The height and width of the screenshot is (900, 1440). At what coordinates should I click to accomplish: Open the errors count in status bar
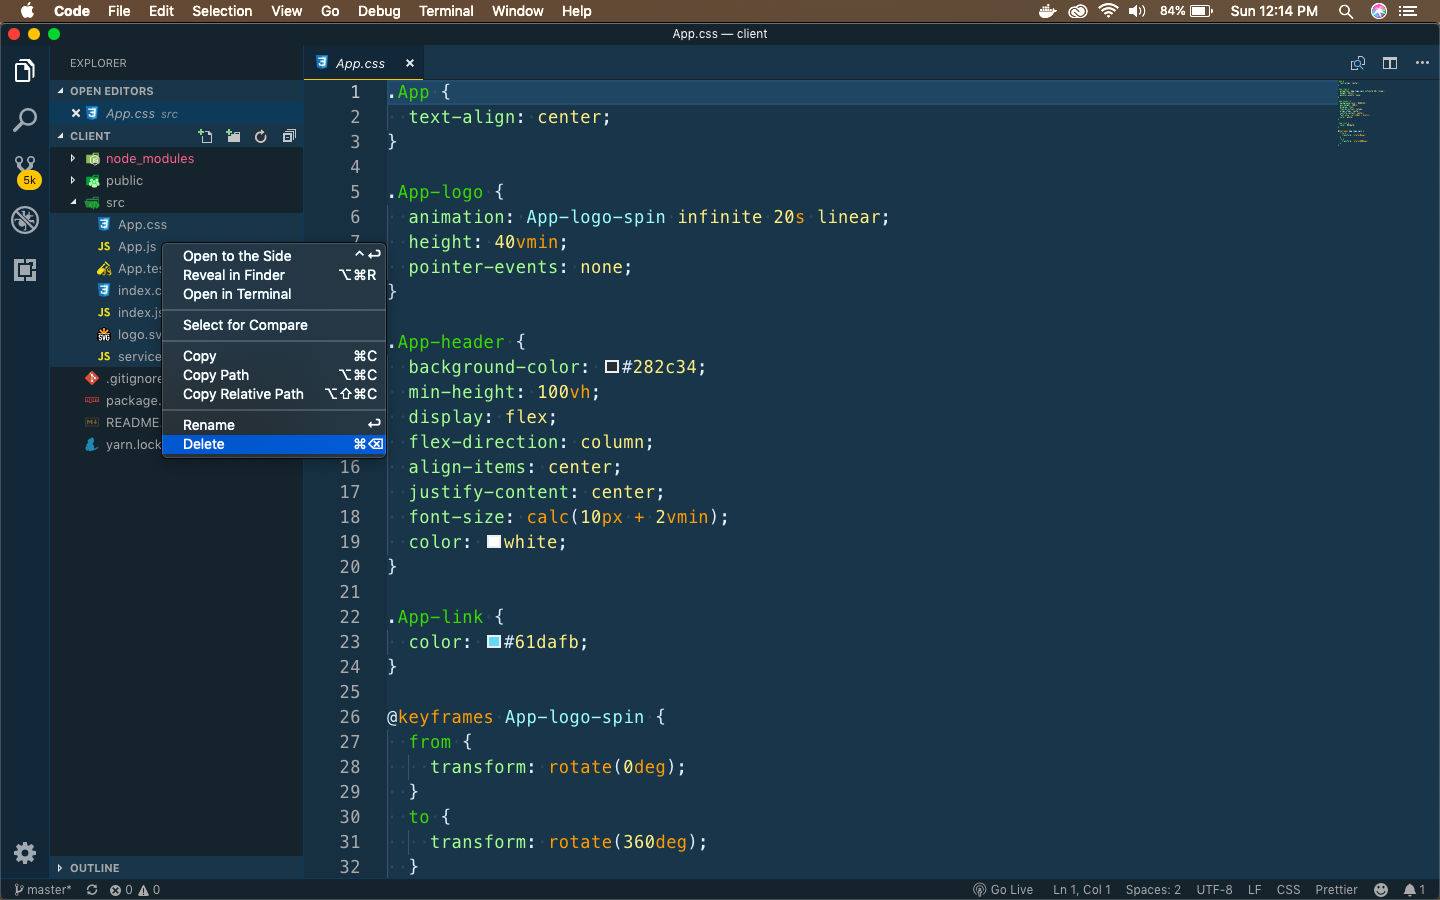coord(121,889)
